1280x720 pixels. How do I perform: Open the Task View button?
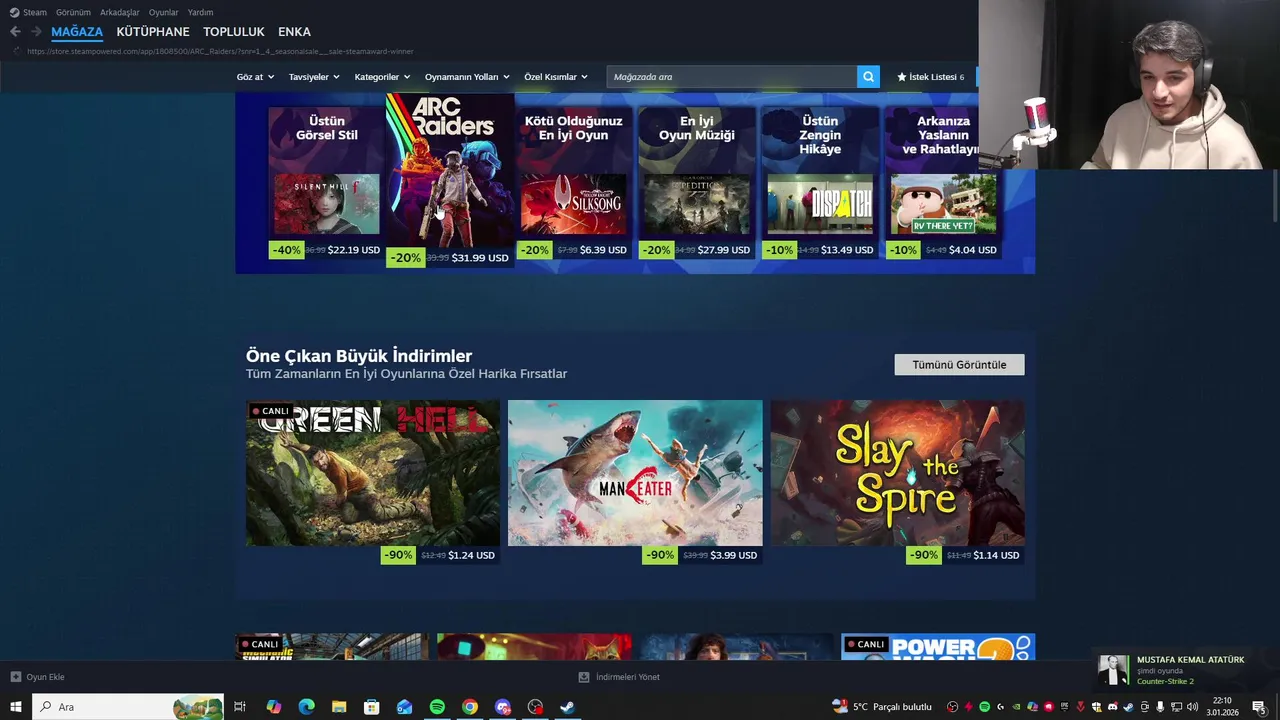pyautogui.click(x=240, y=707)
